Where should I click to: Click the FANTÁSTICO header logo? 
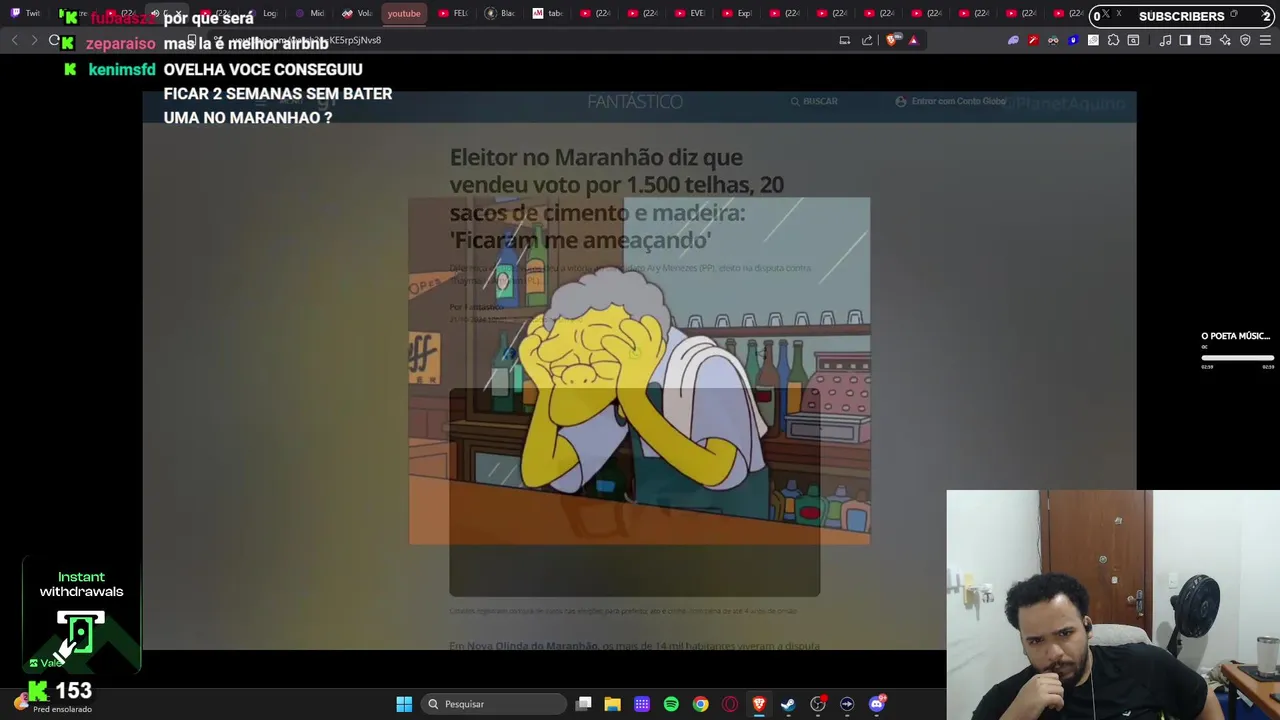coord(635,102)
